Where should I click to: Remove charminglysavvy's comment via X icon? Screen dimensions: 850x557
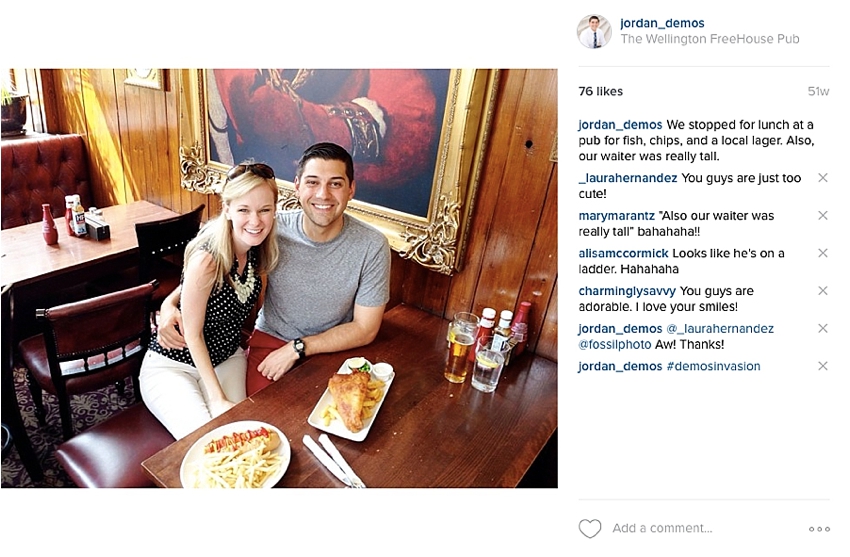822,290
